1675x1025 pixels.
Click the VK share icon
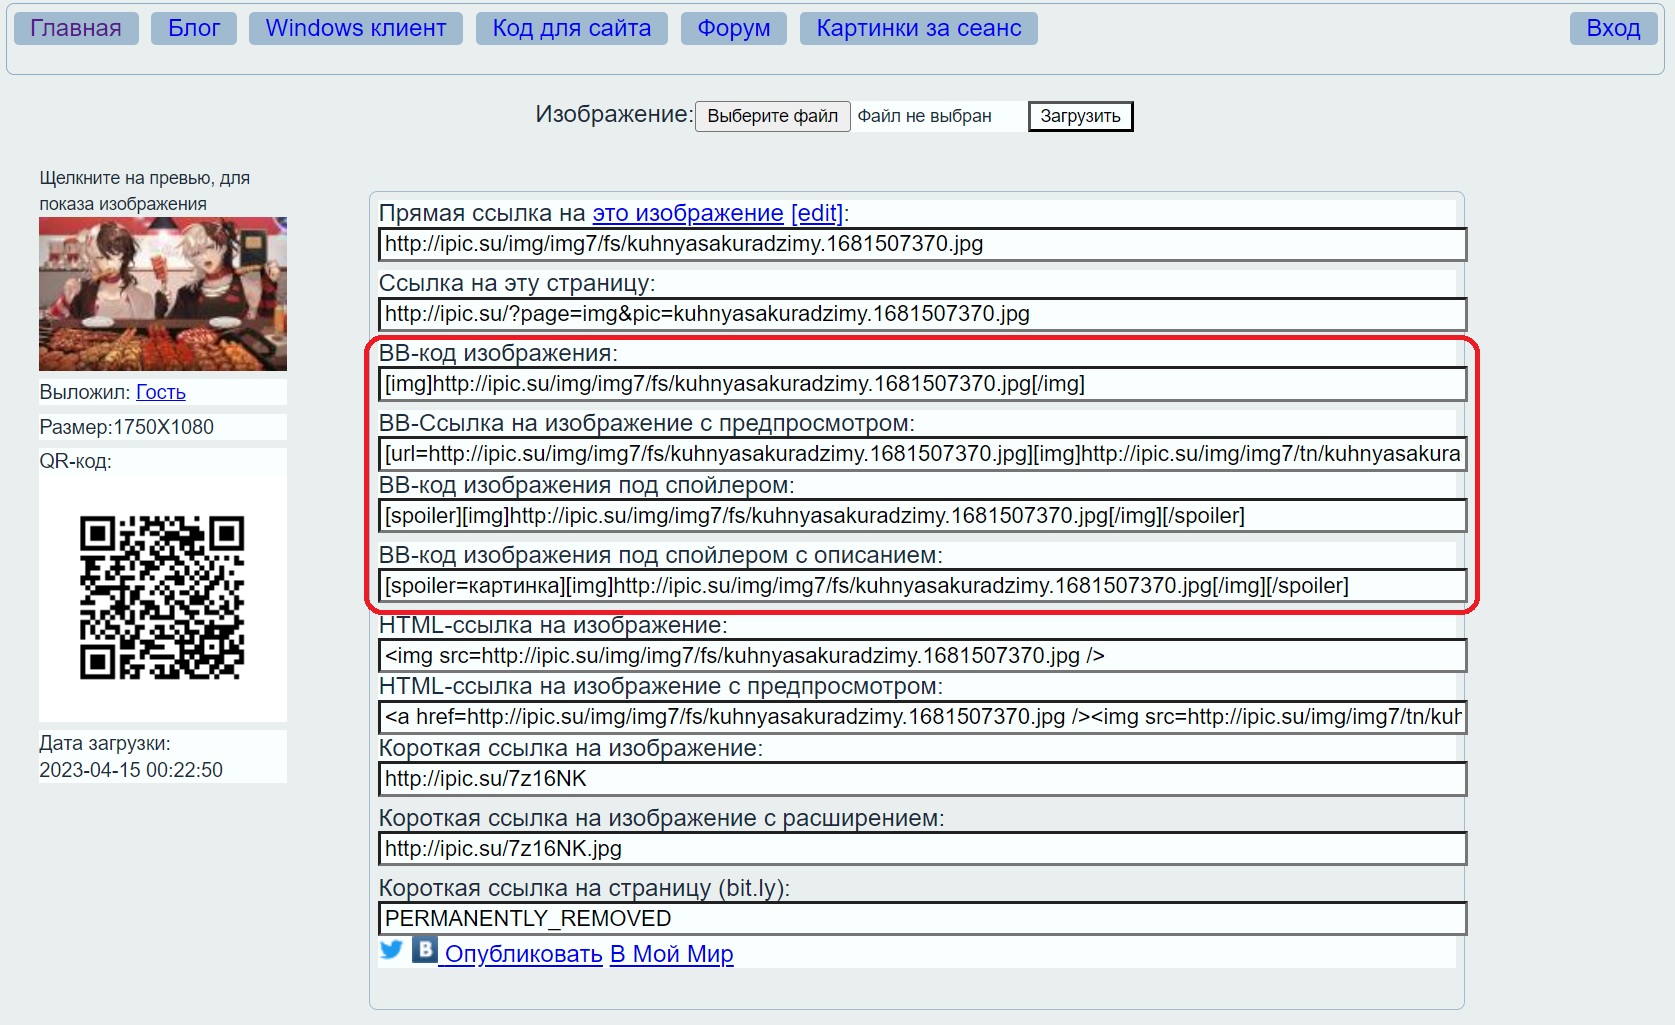425,950
